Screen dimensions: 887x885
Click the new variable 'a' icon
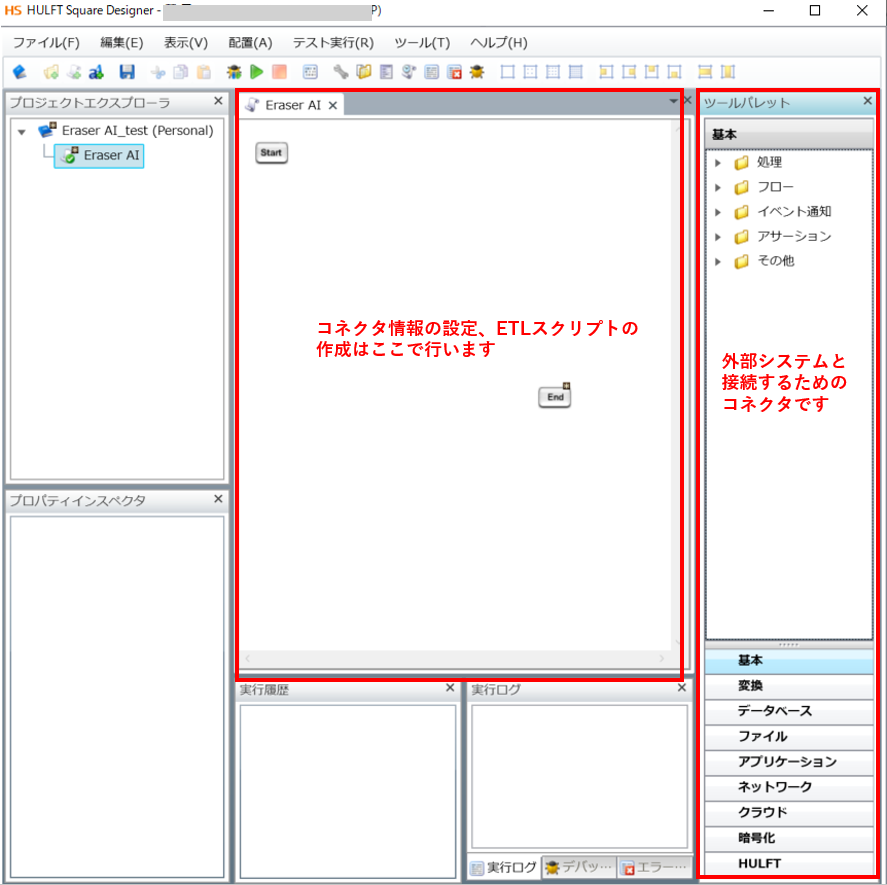pyautogui.click(x=96, y=72)
